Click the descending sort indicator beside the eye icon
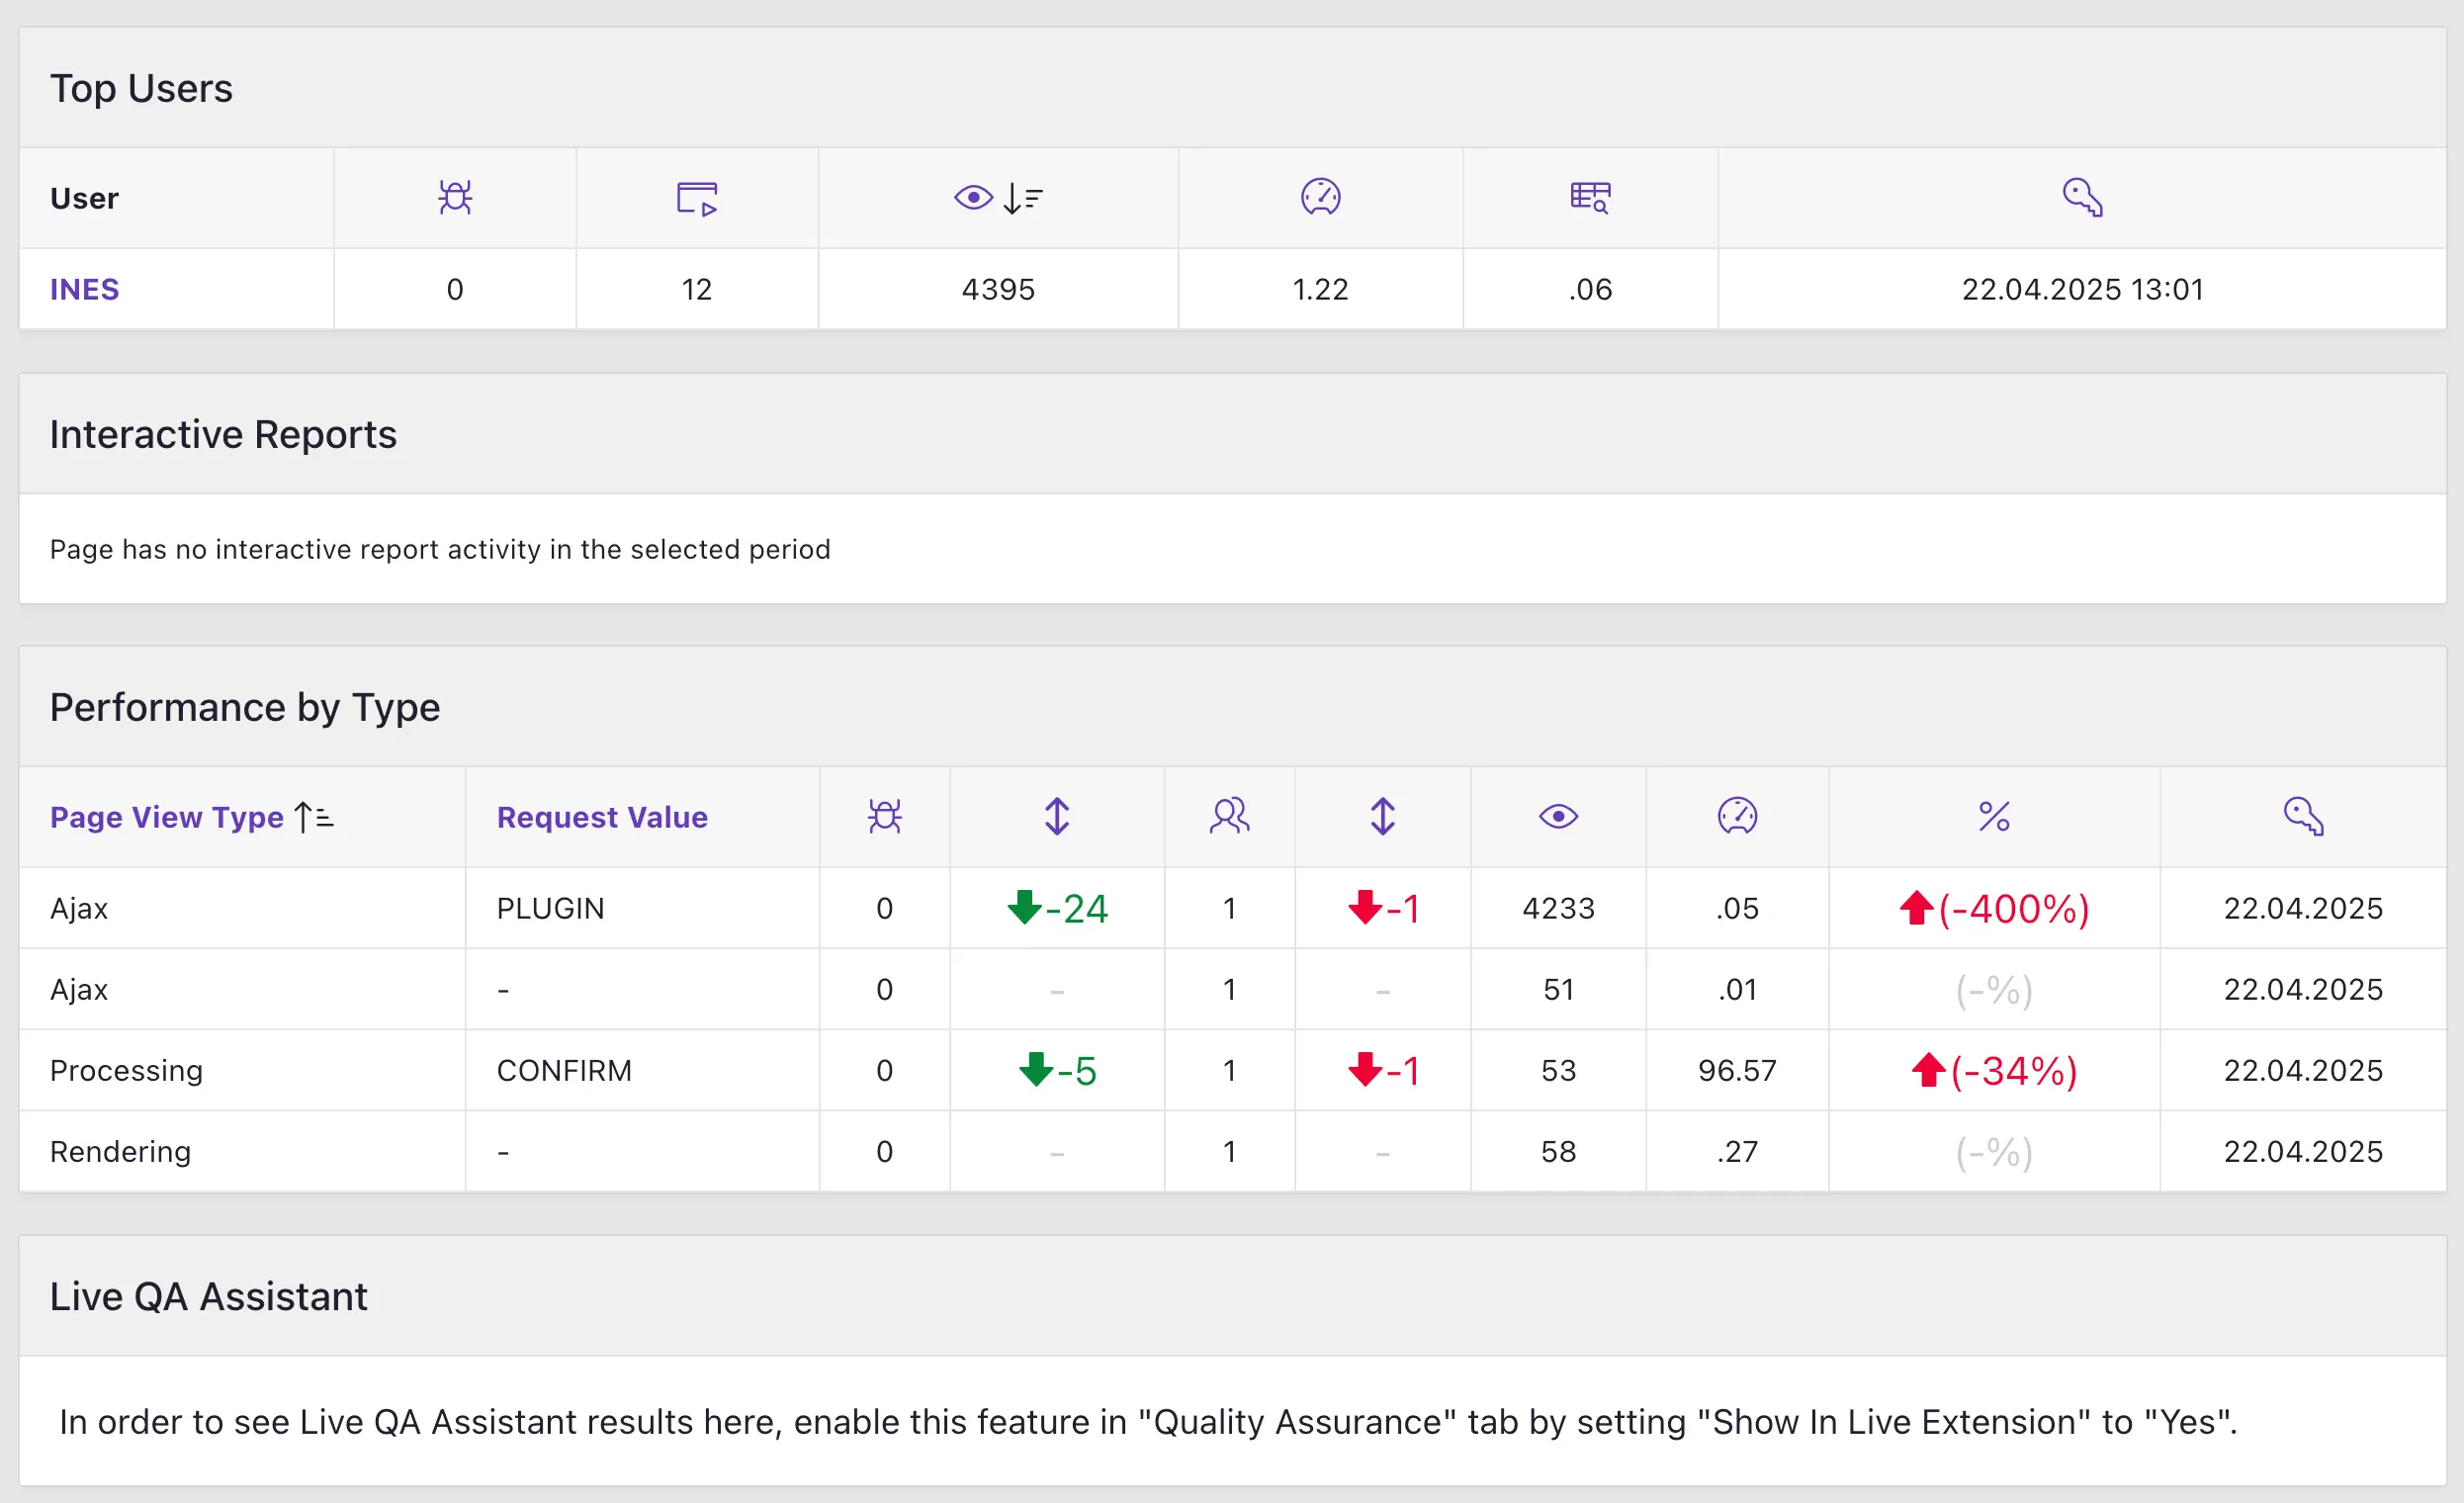This screenshot has width=2464, height=1503. (x=1022, y=197)
